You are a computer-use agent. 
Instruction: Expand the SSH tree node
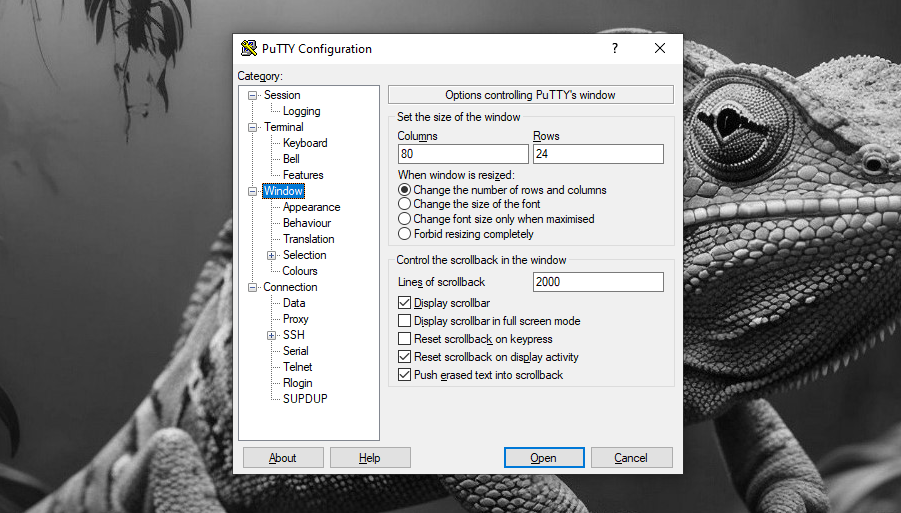point(272,335)
